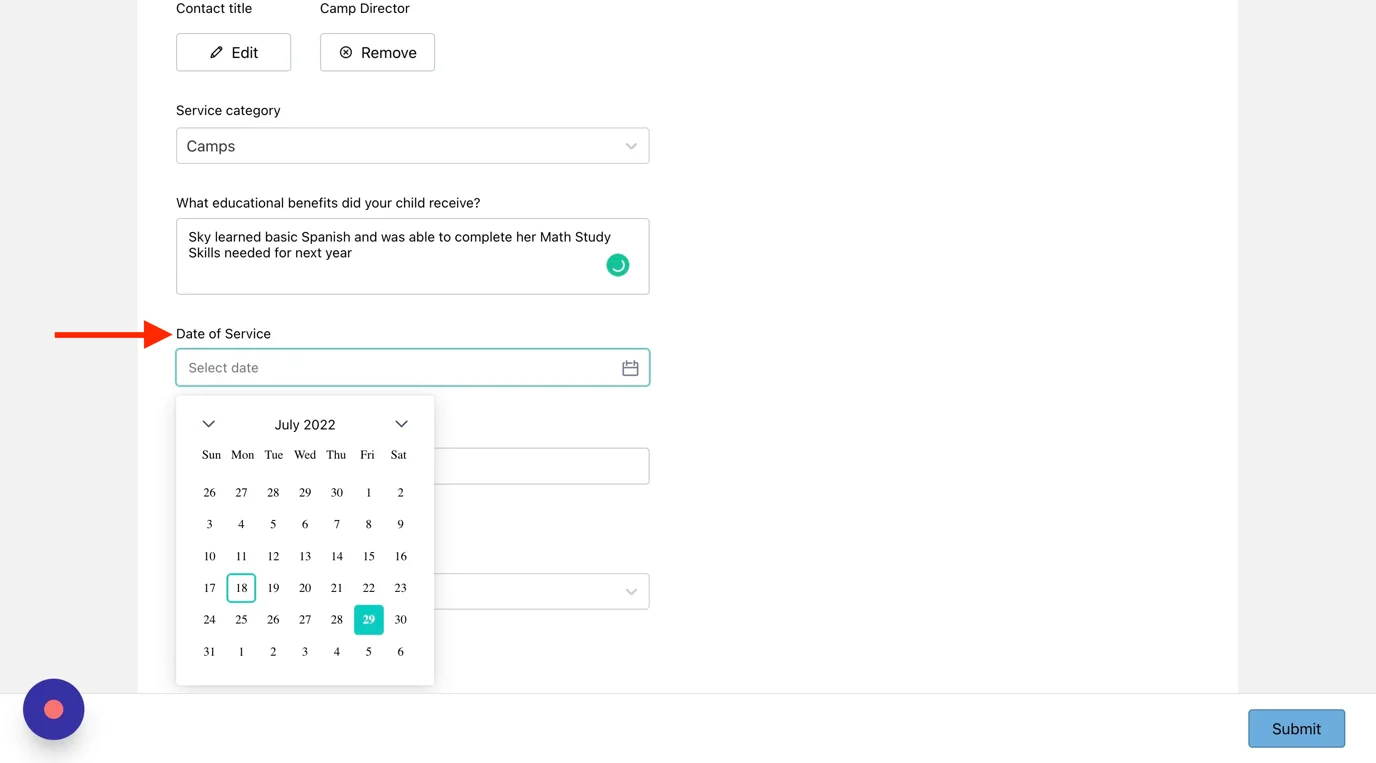Click the July 2022 month header
1376x763 pixels.
tap(305, 424)
